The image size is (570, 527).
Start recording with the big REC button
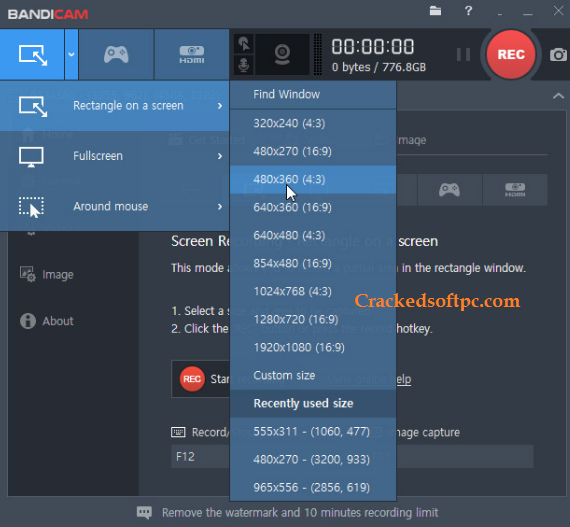click(511, 55)
